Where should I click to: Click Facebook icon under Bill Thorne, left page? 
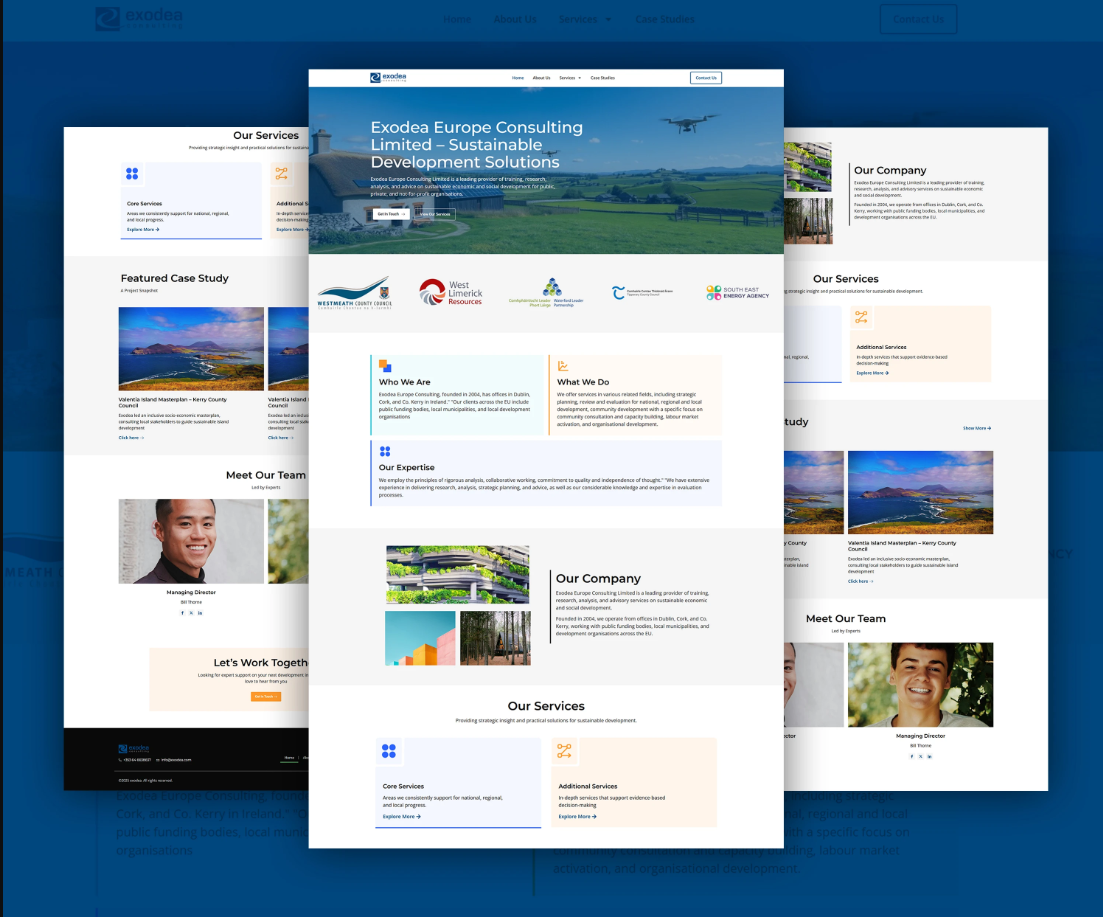coord(183,613)
